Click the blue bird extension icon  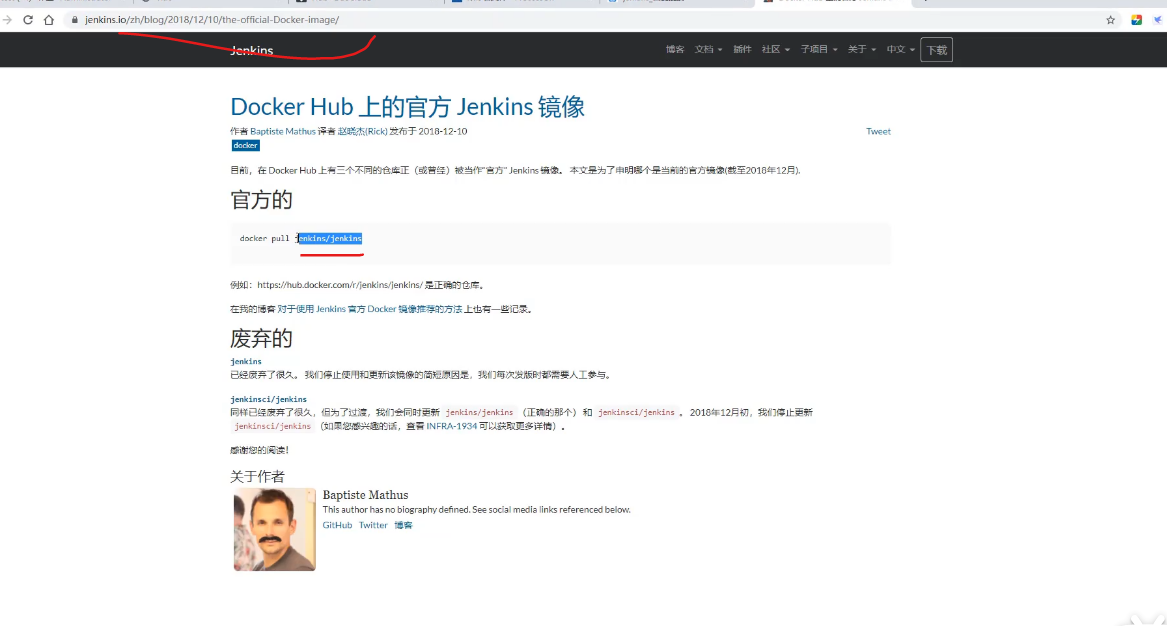tap(1157, 20)
